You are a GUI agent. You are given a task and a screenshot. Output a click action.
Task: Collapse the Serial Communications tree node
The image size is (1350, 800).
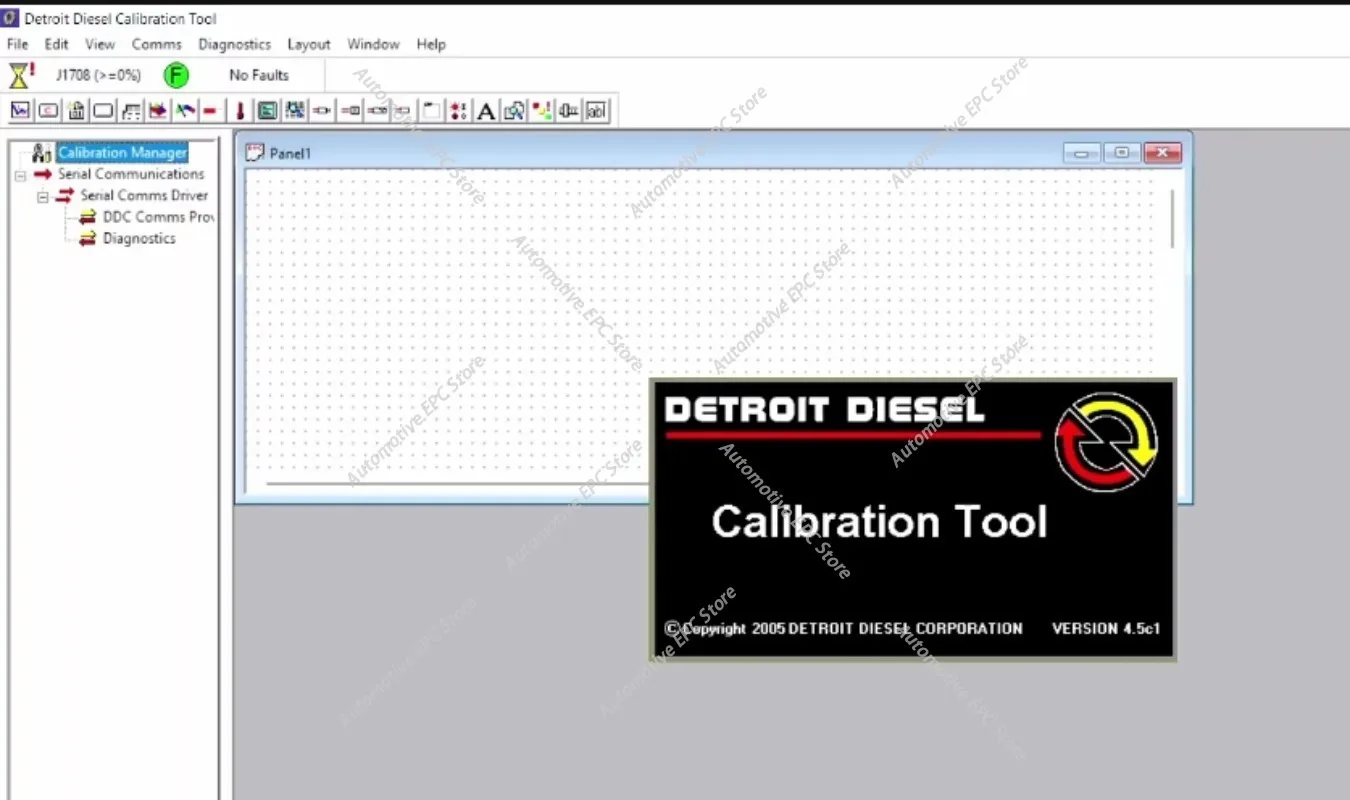(x=20, y=175)
